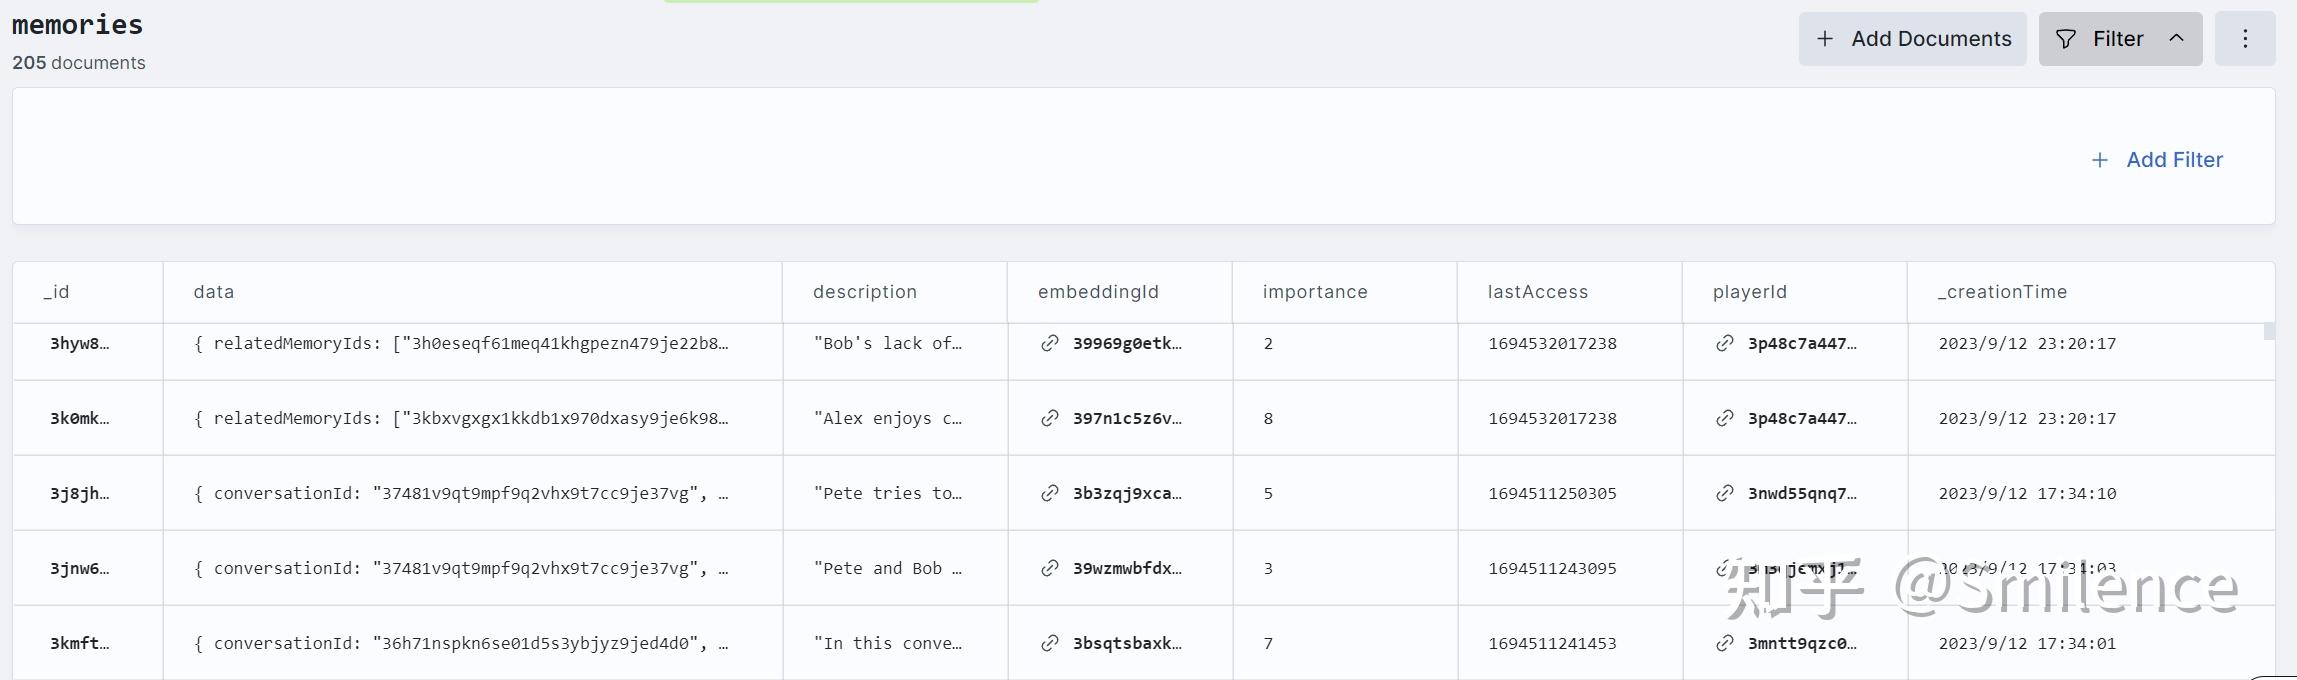Viewport: 2297px width, 680px height.
Task: Click the plus icon in Add Documents
Action: 1825,39
